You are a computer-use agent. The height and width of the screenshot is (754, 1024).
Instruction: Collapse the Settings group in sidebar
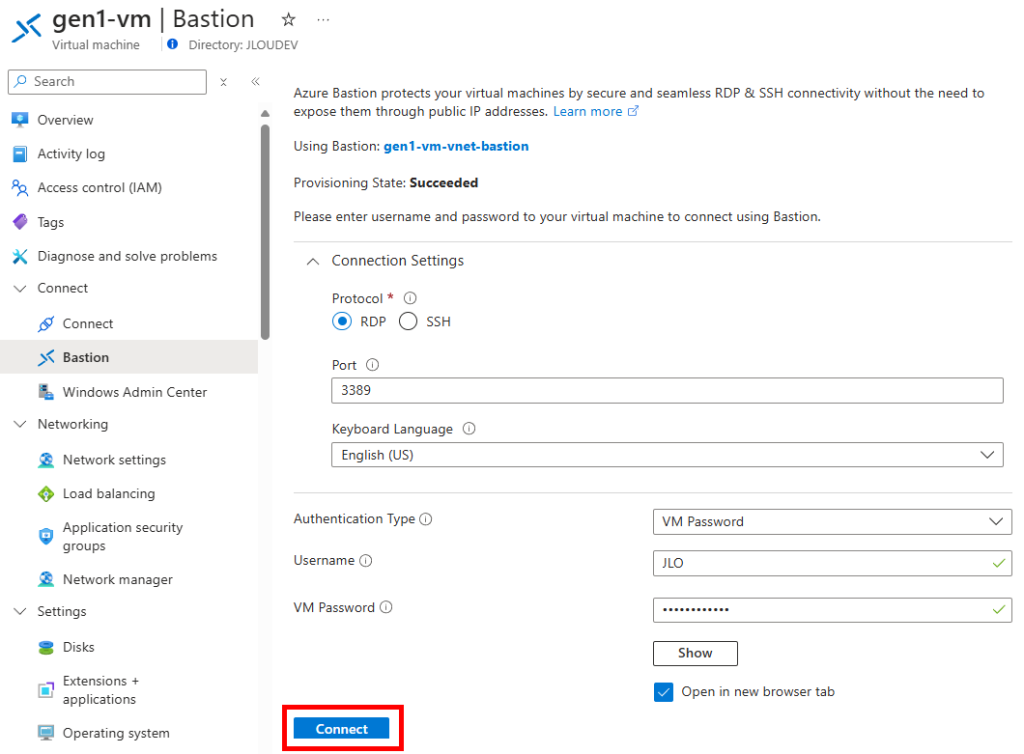pyautogui.click(x=20, y=612)
